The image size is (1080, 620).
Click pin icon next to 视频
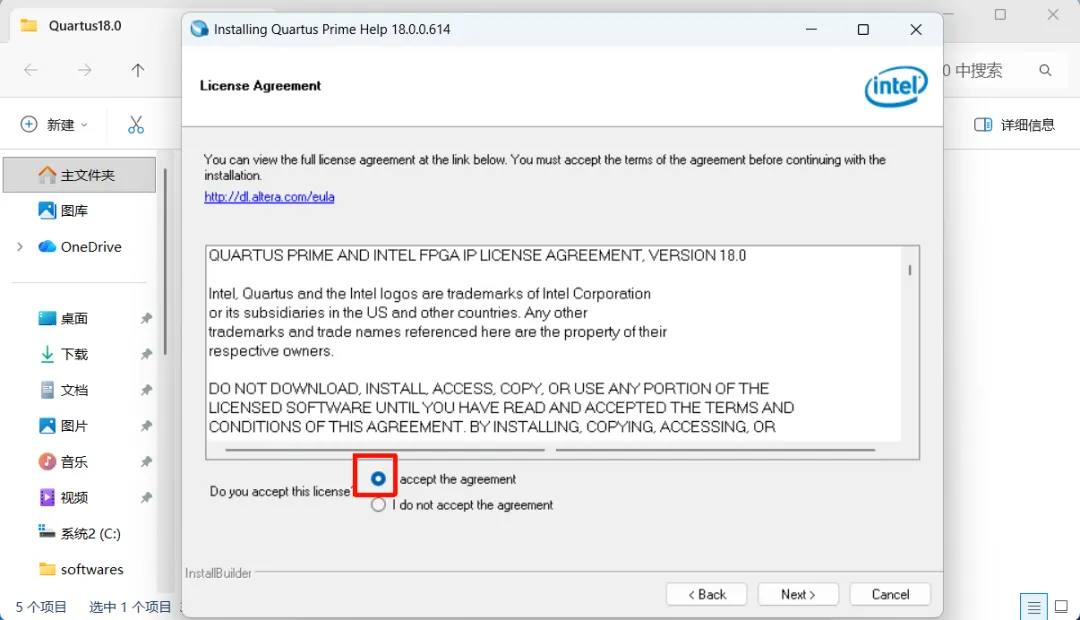coord(146,497)
